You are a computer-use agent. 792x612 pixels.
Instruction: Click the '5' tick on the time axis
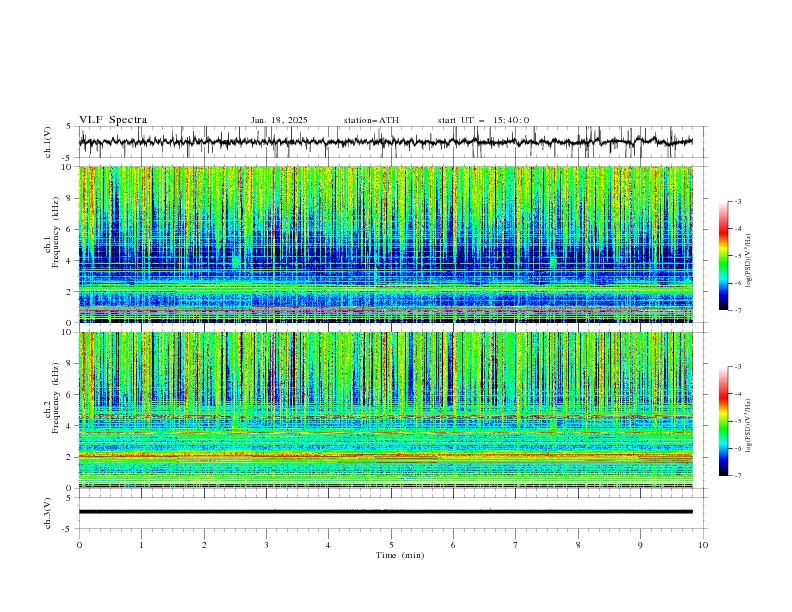[x=391, y=545]
